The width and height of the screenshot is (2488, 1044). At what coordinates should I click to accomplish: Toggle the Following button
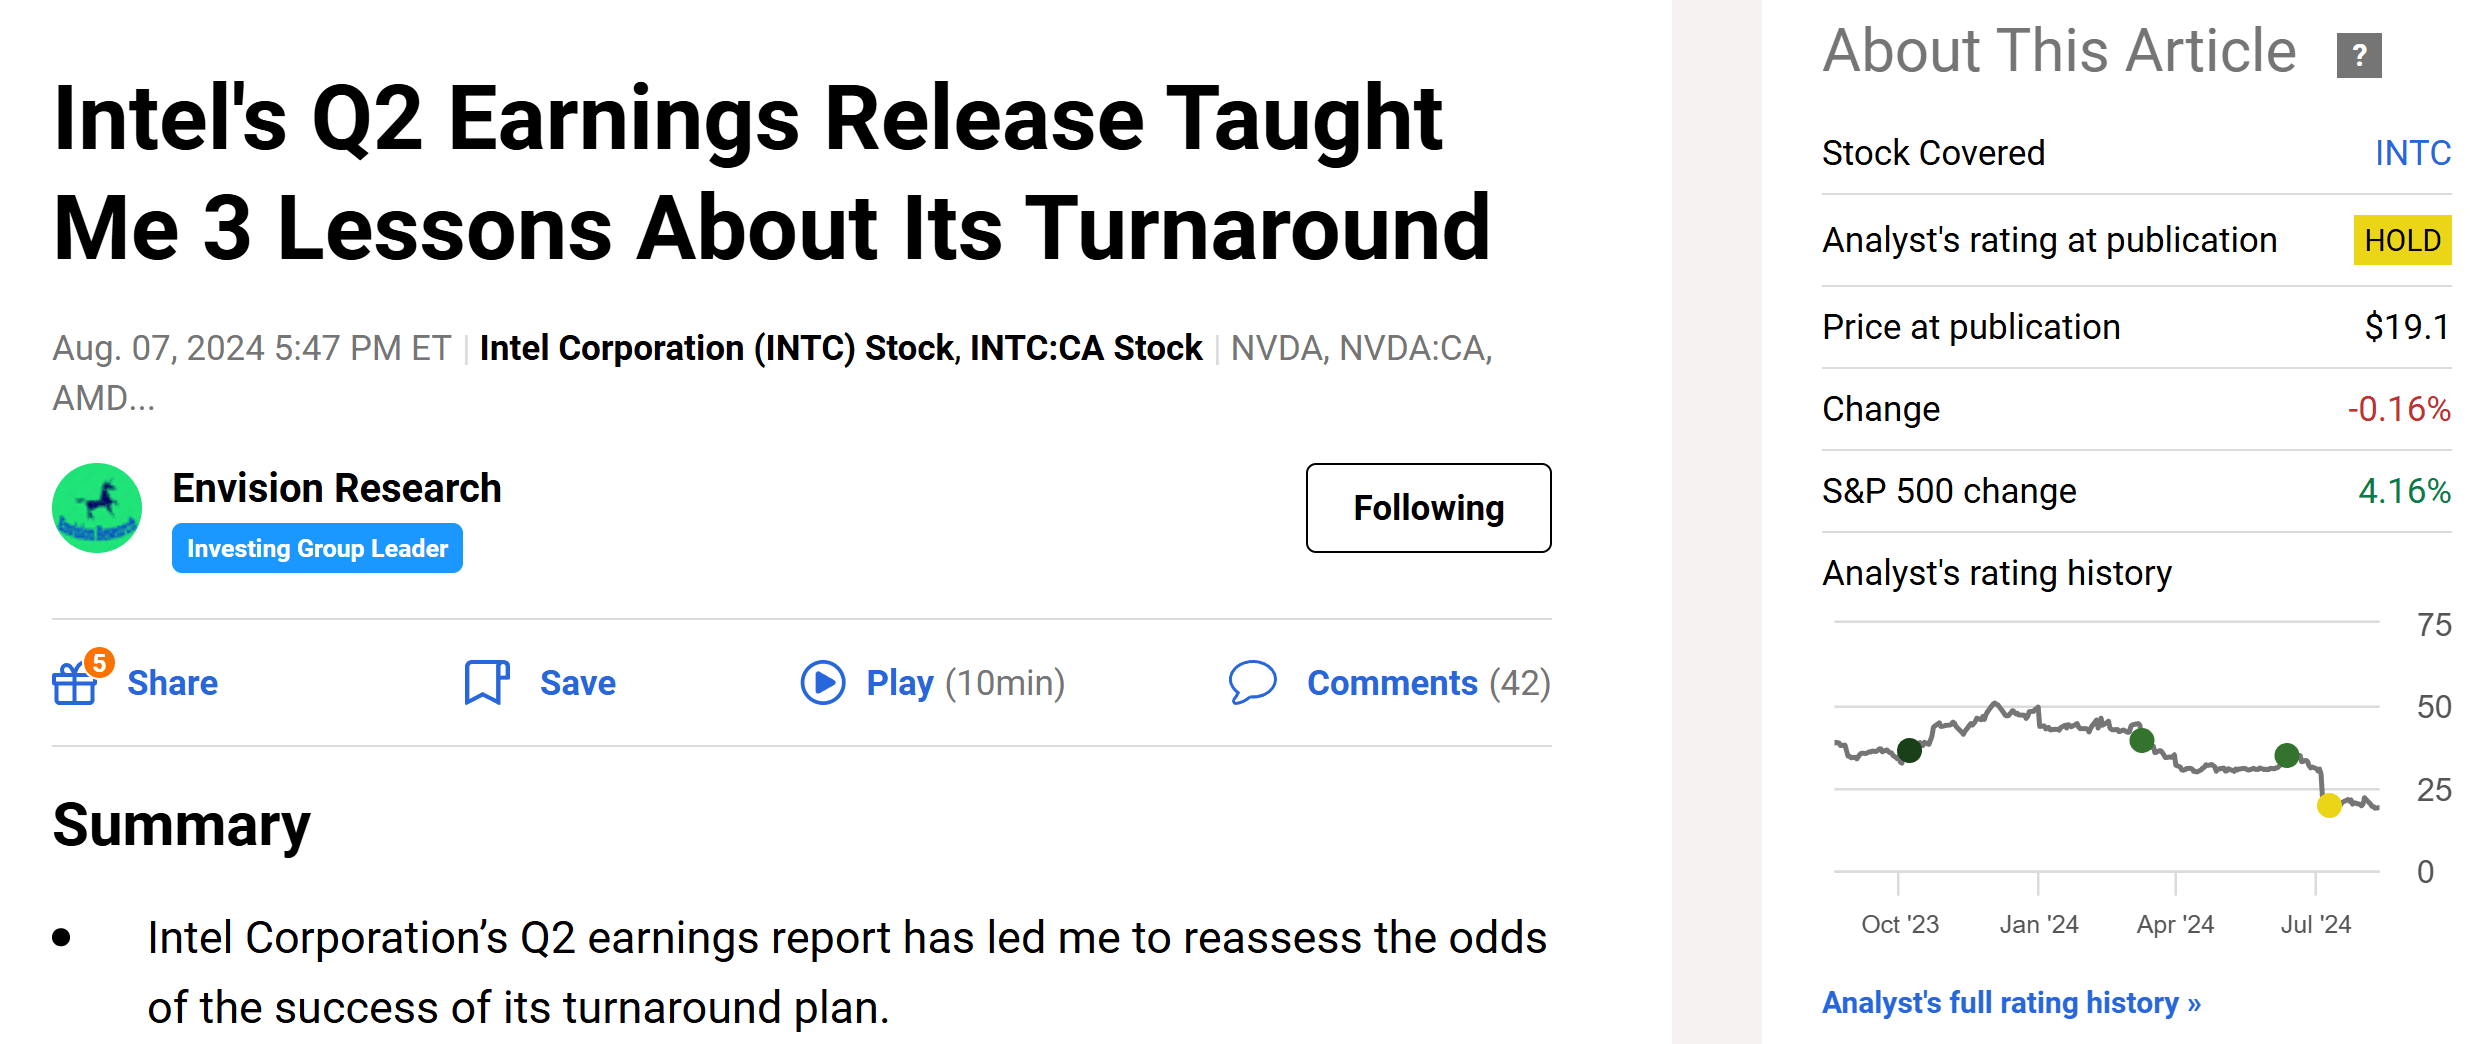1428,508
